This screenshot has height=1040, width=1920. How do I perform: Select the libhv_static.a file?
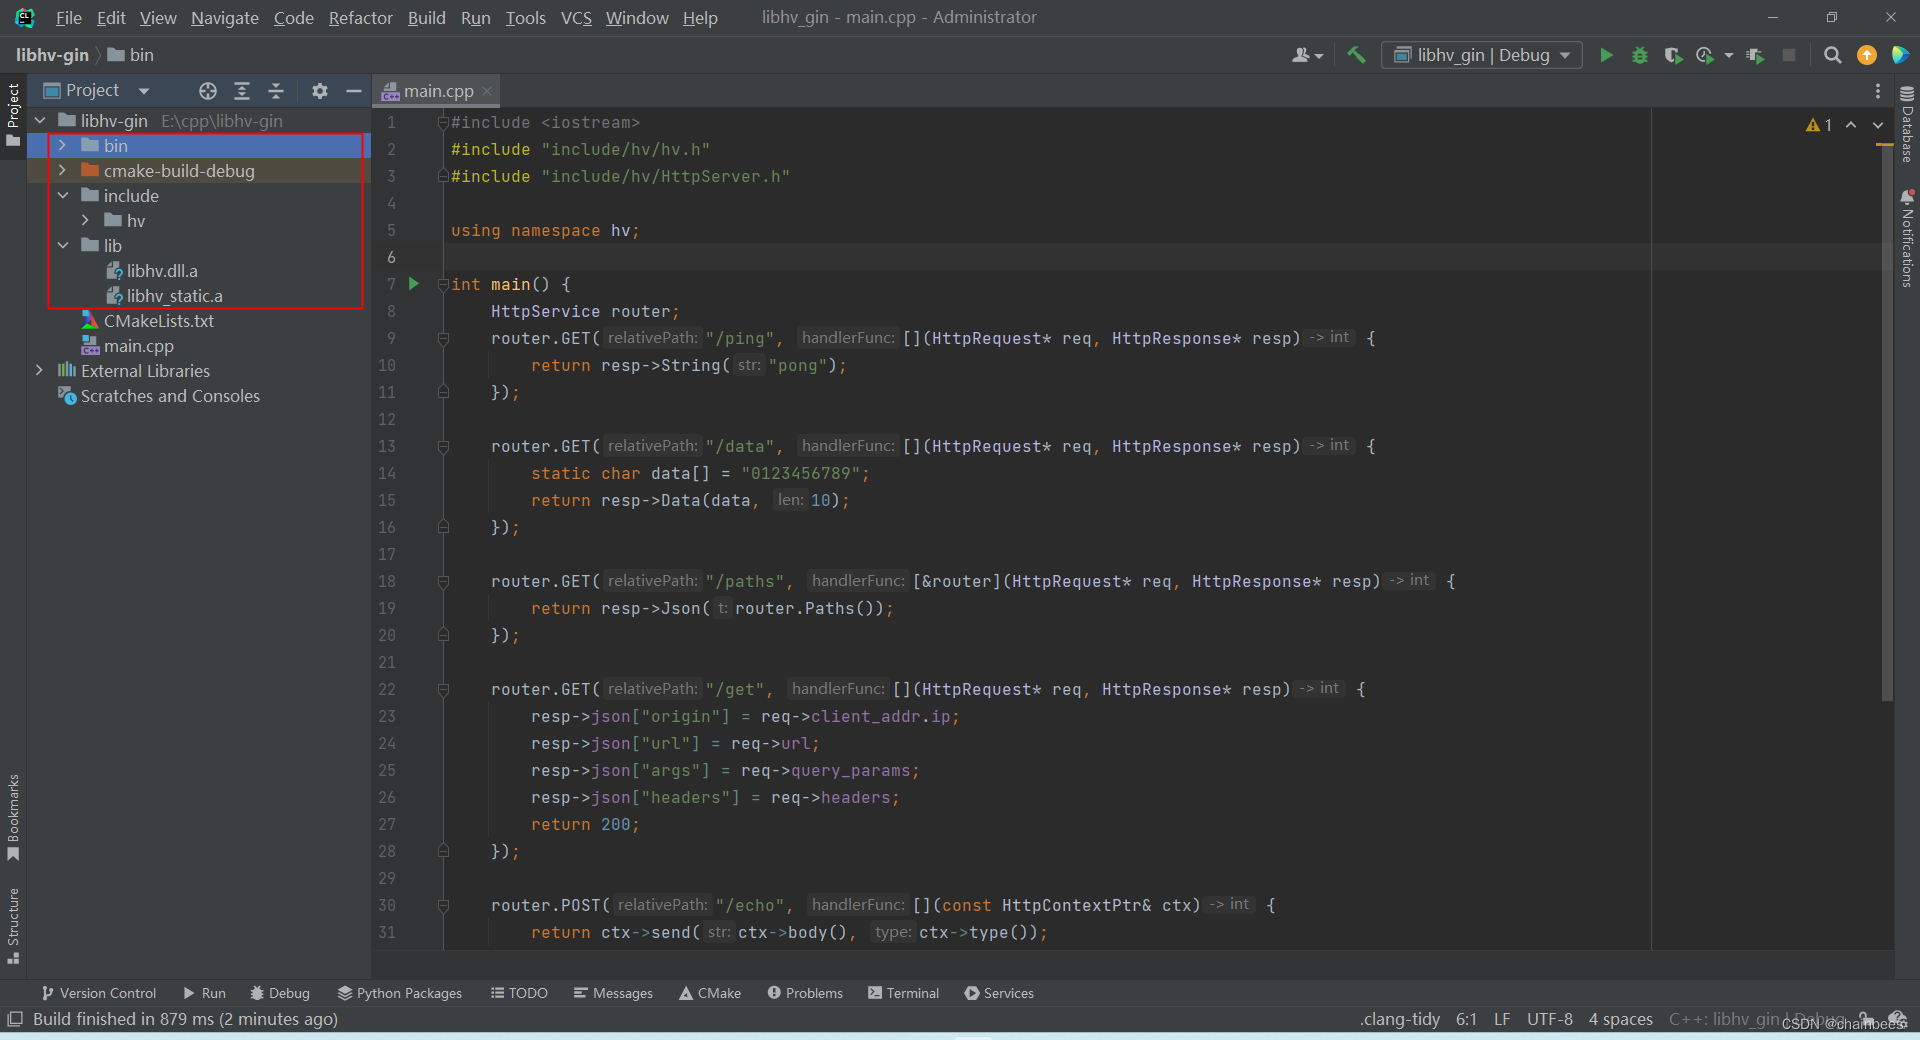[176, 295]
